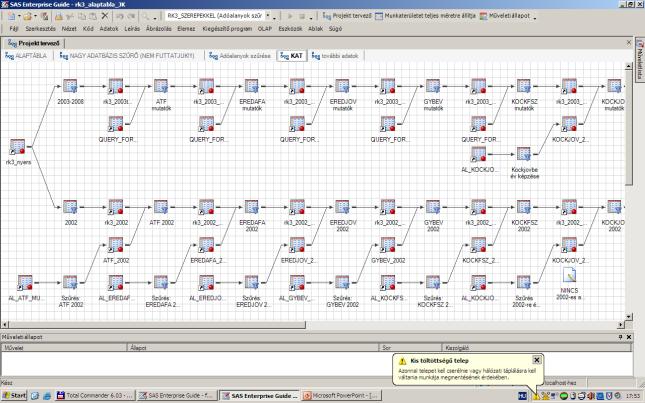This screenshot has width=645, height=403.
Task: Click the Undo toolbar icon
Action: point(120,16)
